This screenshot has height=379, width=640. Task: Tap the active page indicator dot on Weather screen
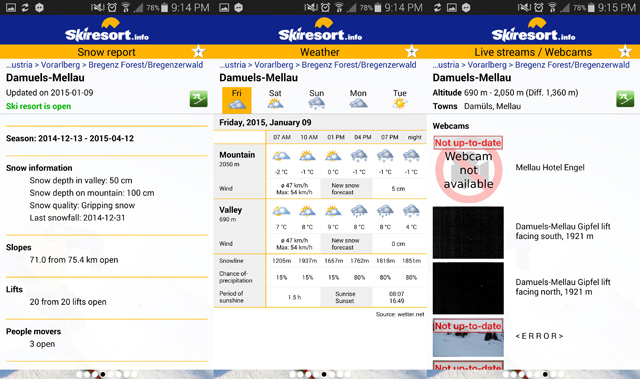pos(324,374)
